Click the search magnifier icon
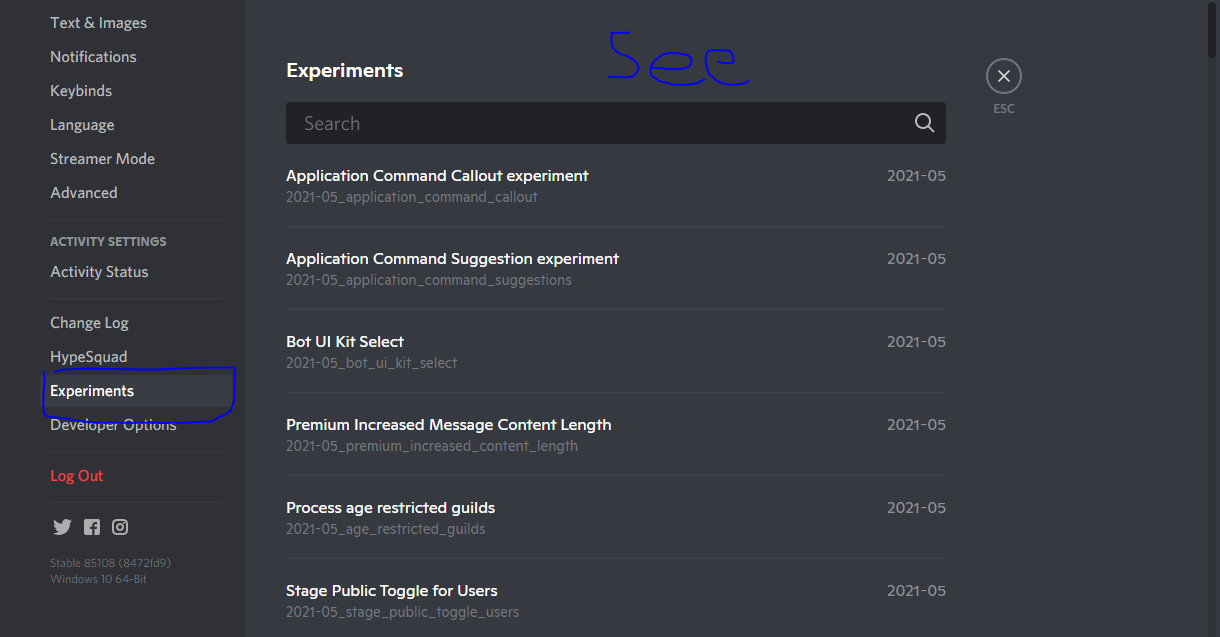This screenshot has height=637, width=1220. pos(923,122)
